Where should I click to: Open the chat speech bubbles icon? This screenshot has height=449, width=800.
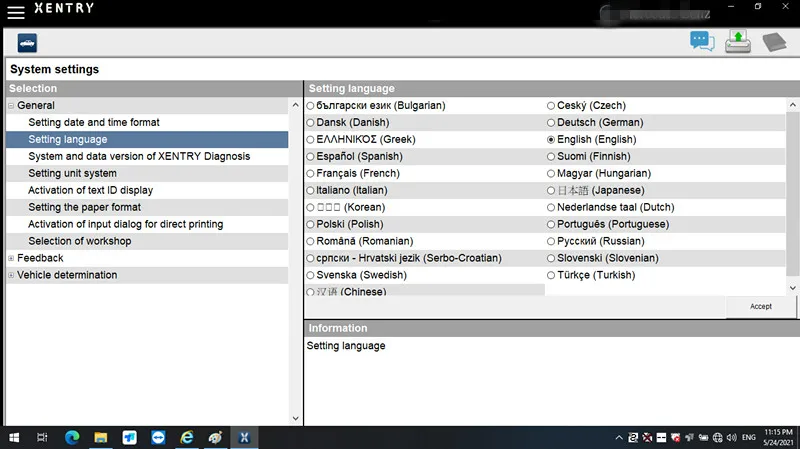click(x=702, y=41)
